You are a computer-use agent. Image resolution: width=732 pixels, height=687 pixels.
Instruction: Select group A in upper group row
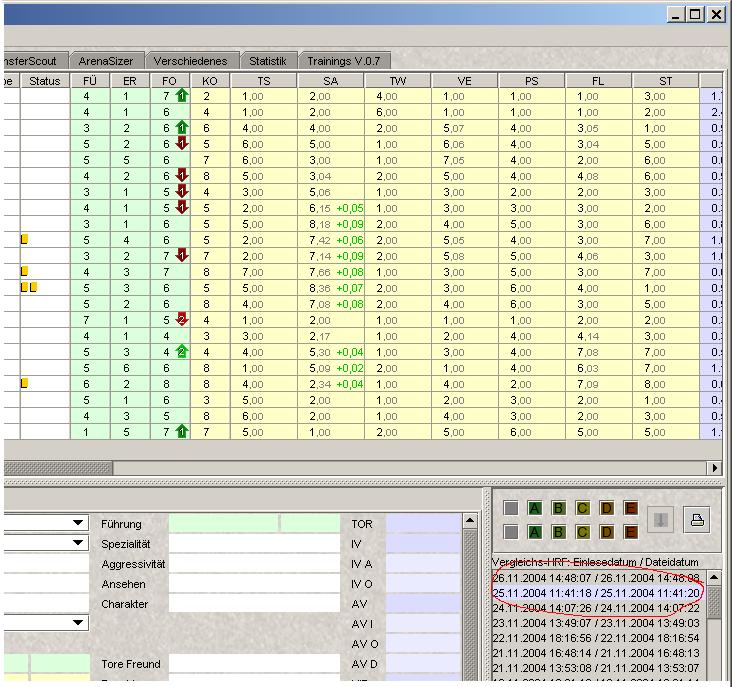click(x=535, y=508)
